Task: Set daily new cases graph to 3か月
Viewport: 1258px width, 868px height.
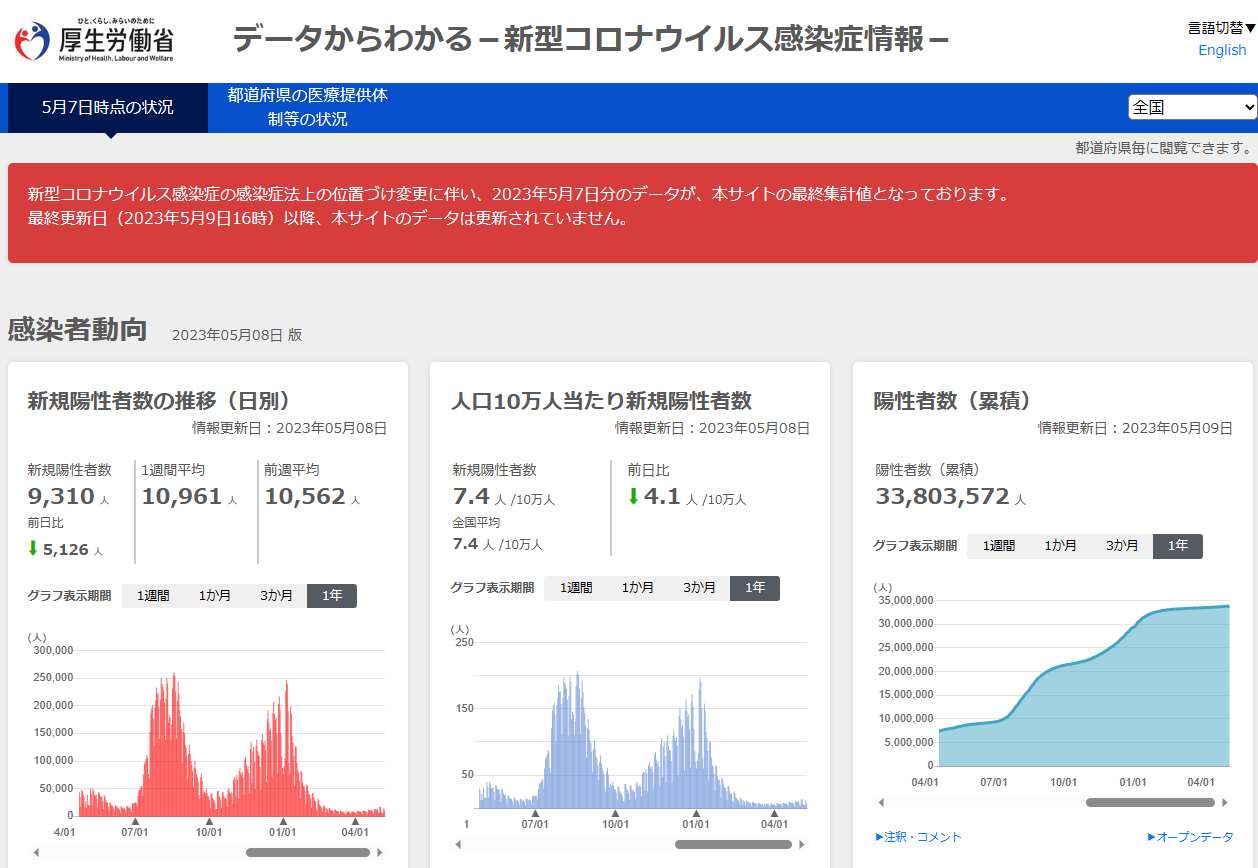Action: [276, 596]
